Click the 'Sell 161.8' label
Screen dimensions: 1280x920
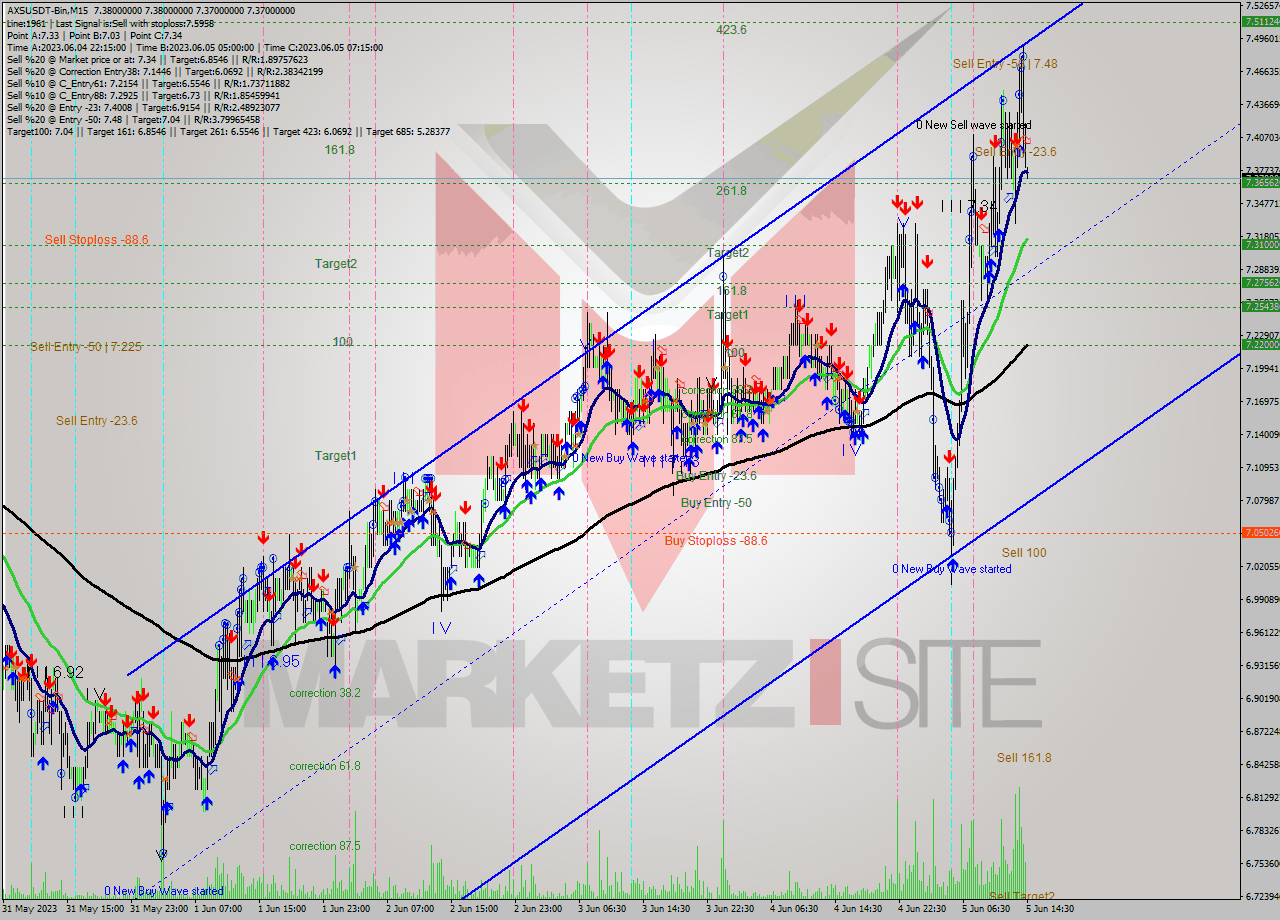(x=1024, y=758)
